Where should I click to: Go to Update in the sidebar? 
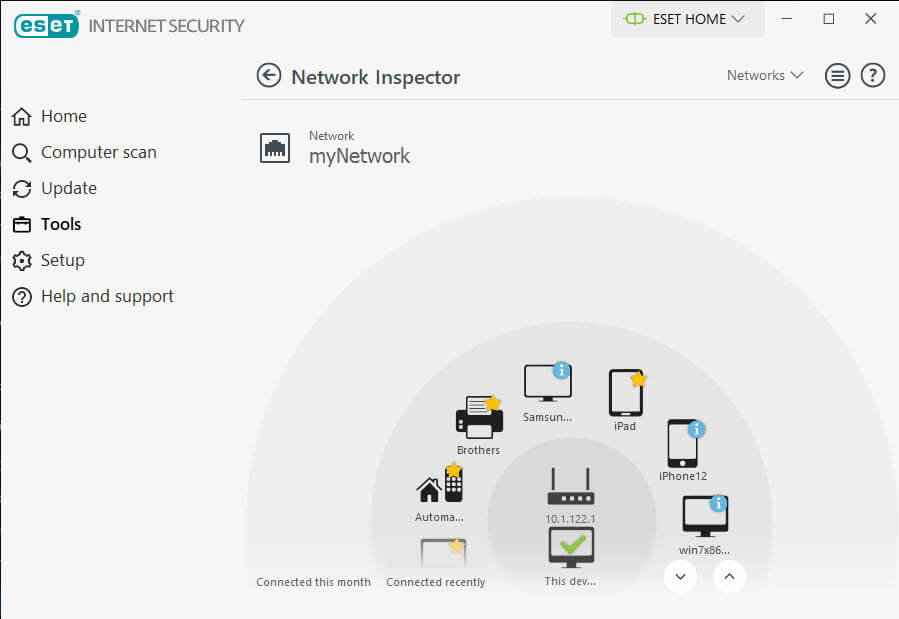(x=55, y=189)
